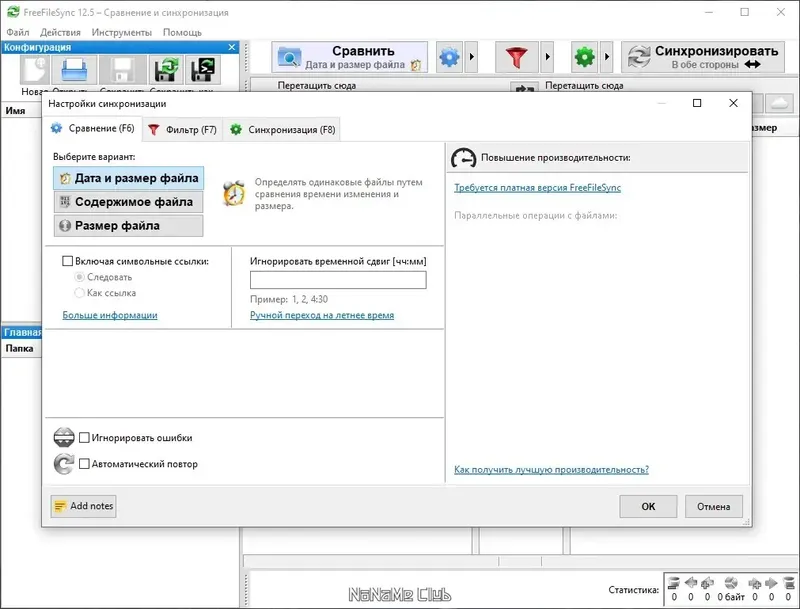
Task: Open a configuration with the Open icon
Action: (x=74, y=70)
